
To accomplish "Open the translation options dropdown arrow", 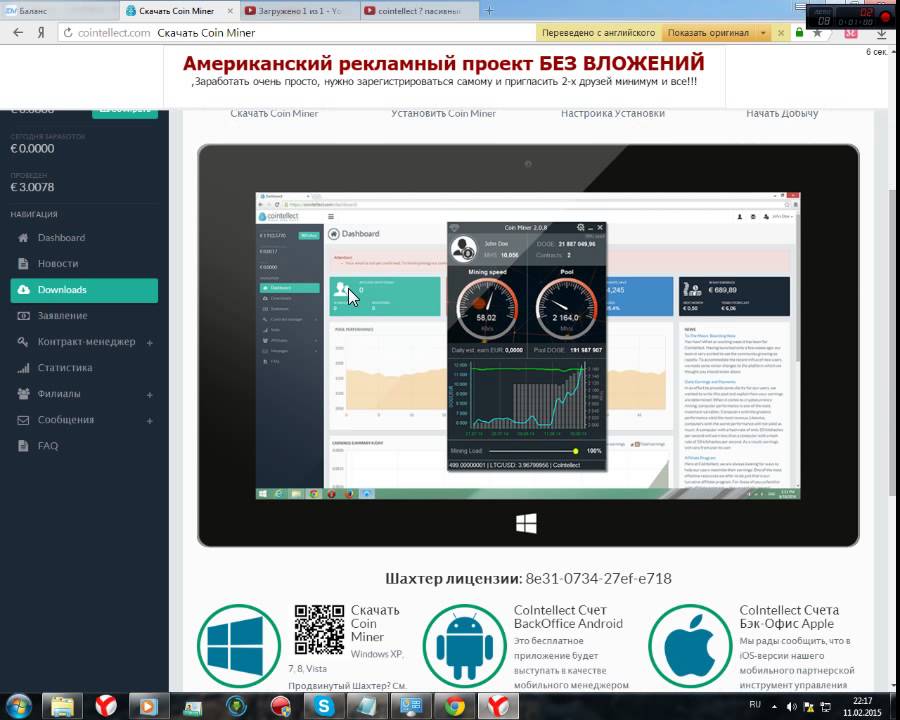I will [763, 33].
